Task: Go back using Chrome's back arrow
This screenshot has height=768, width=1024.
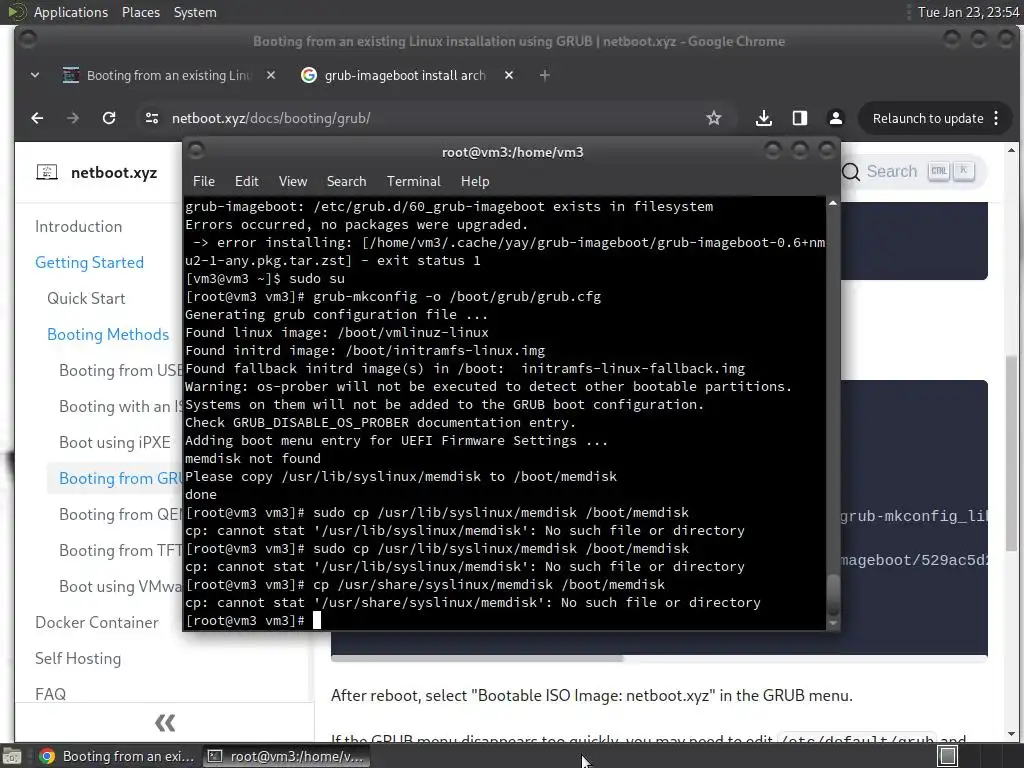Action: tap(37, 118)
